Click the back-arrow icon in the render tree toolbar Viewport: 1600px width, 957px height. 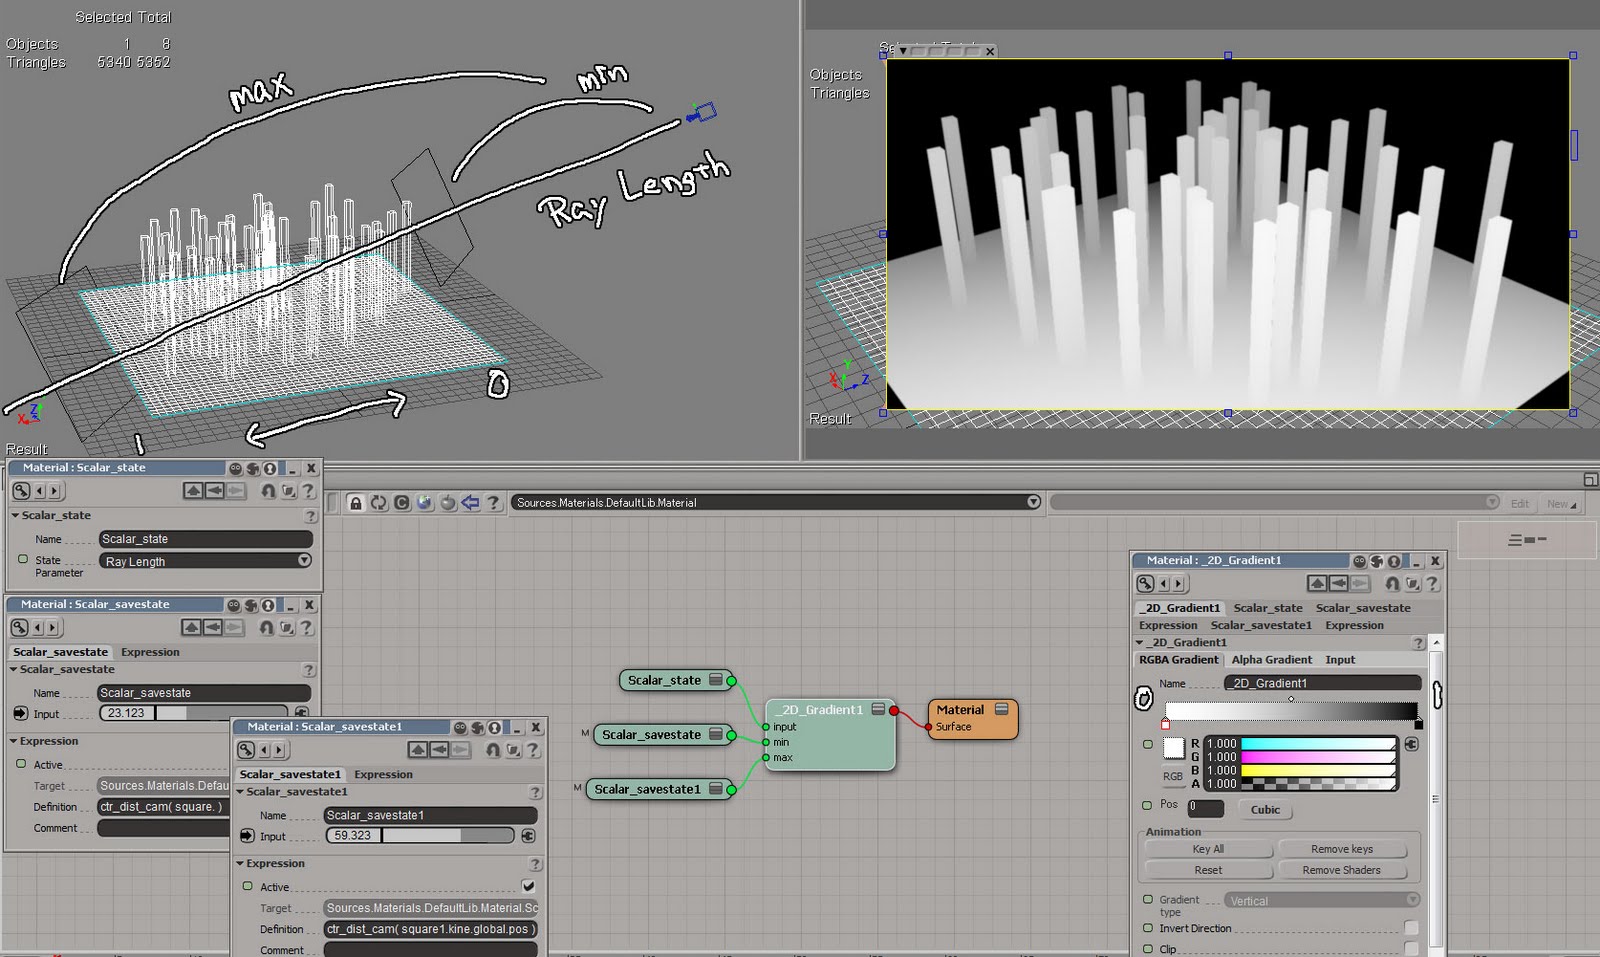[x=470, y=502]
